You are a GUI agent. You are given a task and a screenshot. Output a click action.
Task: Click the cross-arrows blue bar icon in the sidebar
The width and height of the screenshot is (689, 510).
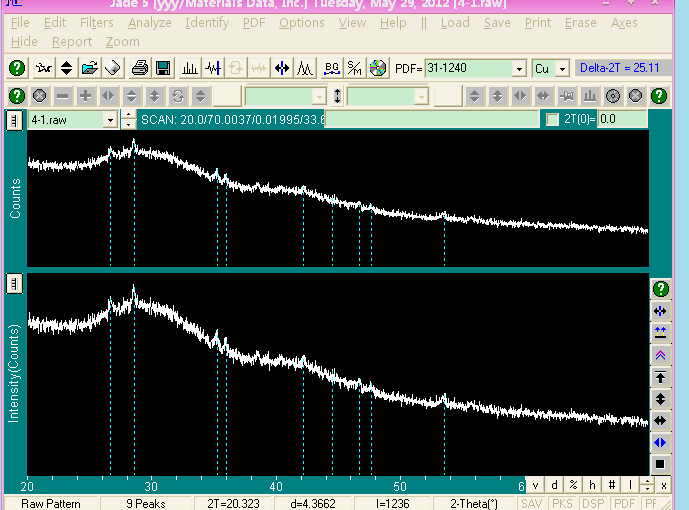tap(660, 311)
